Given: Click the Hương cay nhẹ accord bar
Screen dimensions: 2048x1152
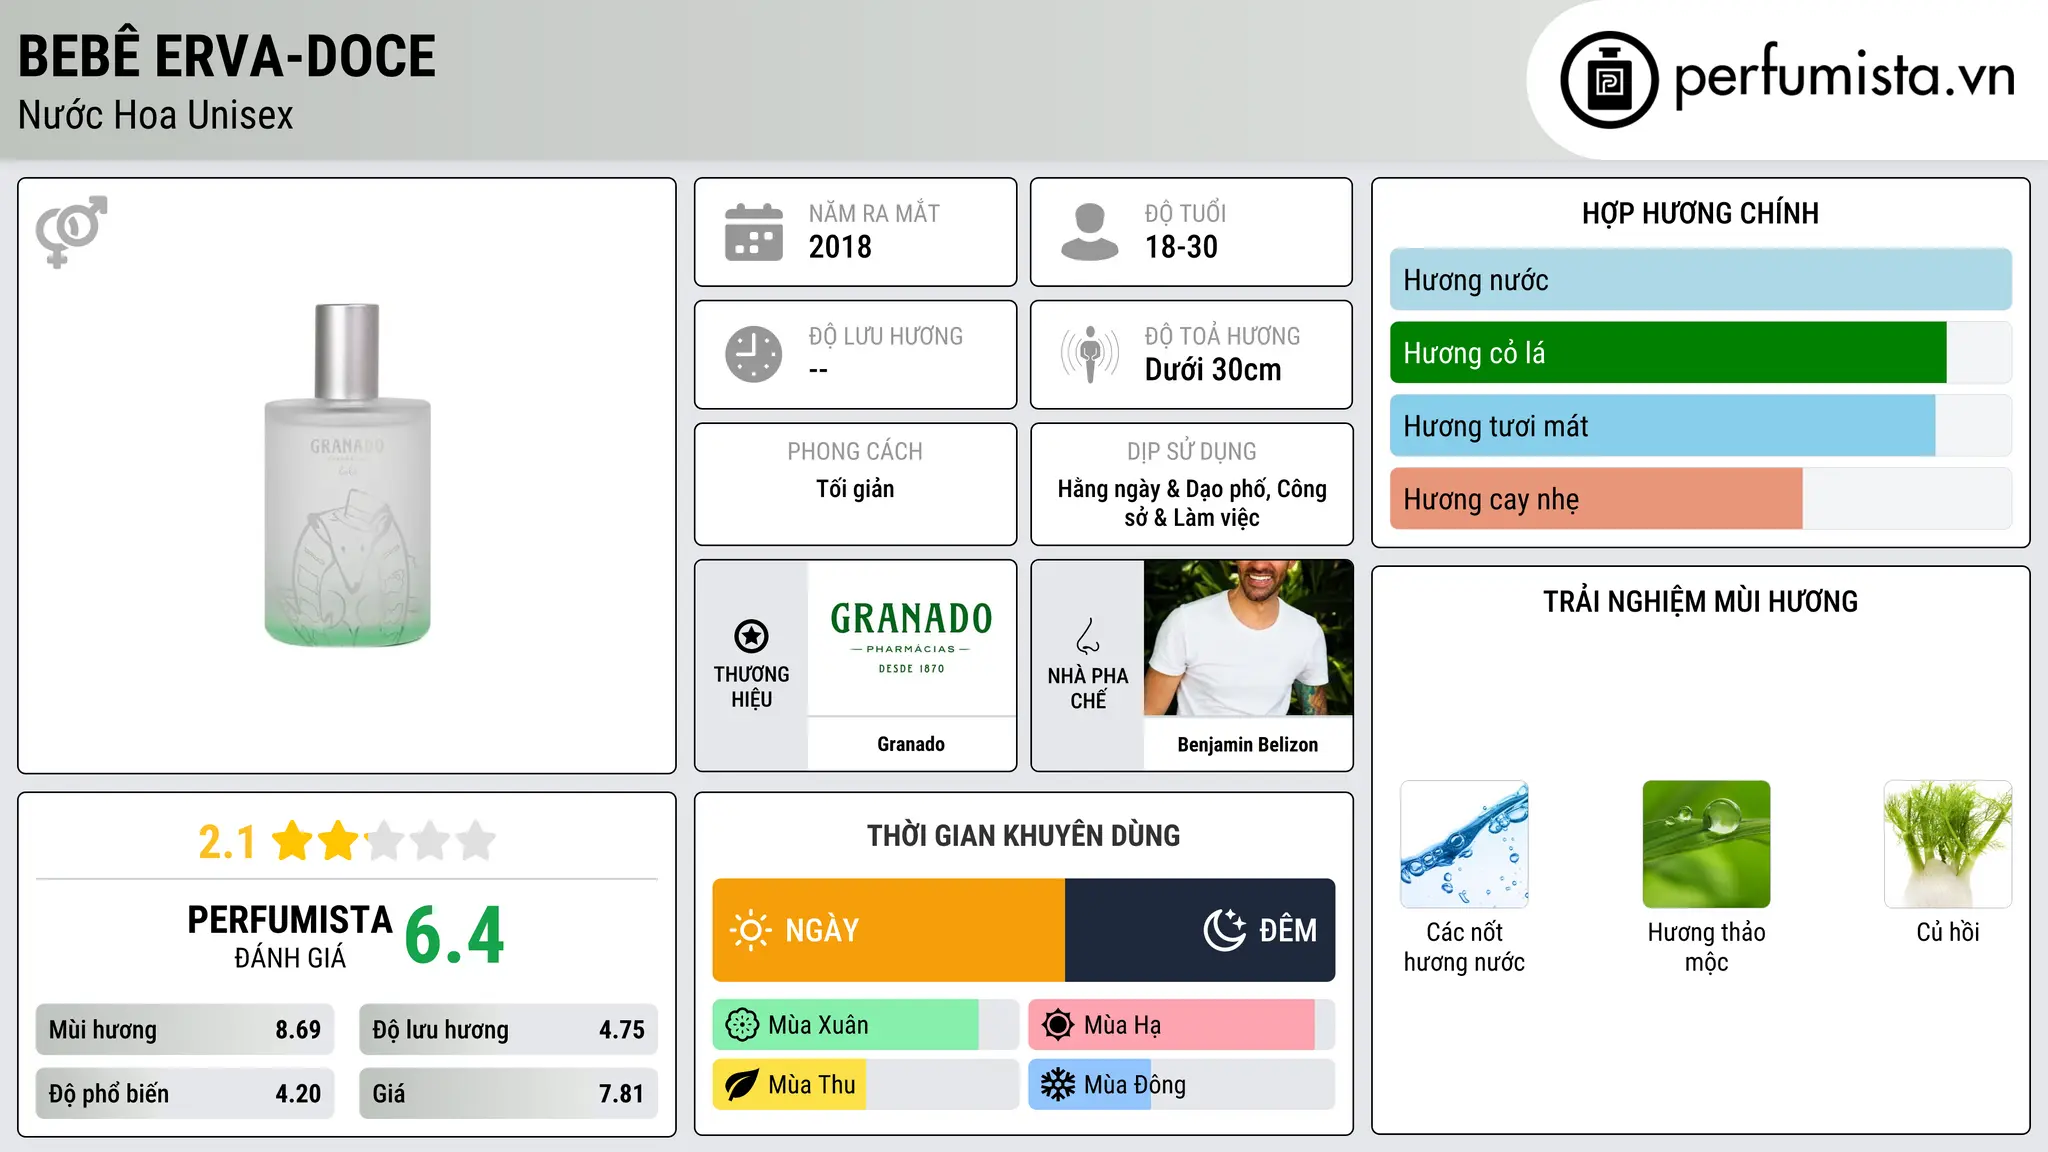Looking at the screenshot, I should pos(1700,499).
